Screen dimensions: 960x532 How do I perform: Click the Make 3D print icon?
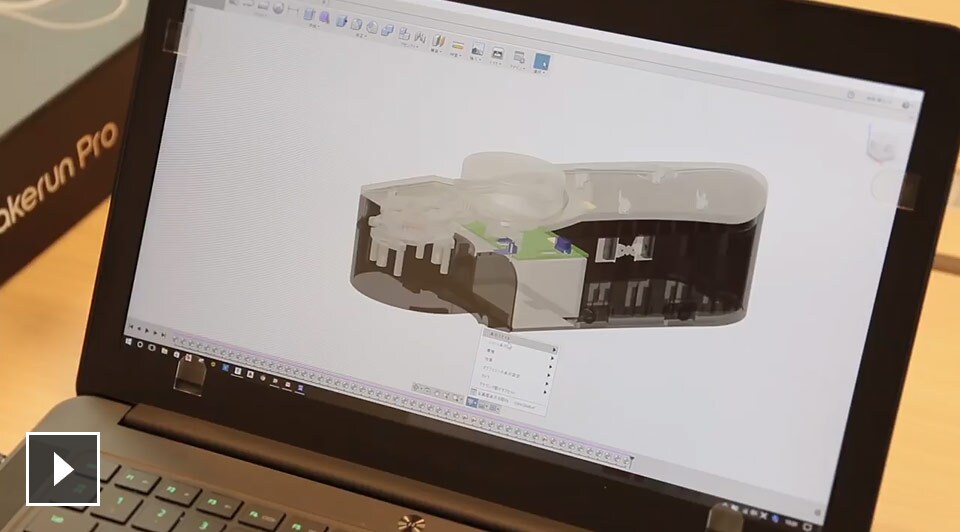(498, 53)
